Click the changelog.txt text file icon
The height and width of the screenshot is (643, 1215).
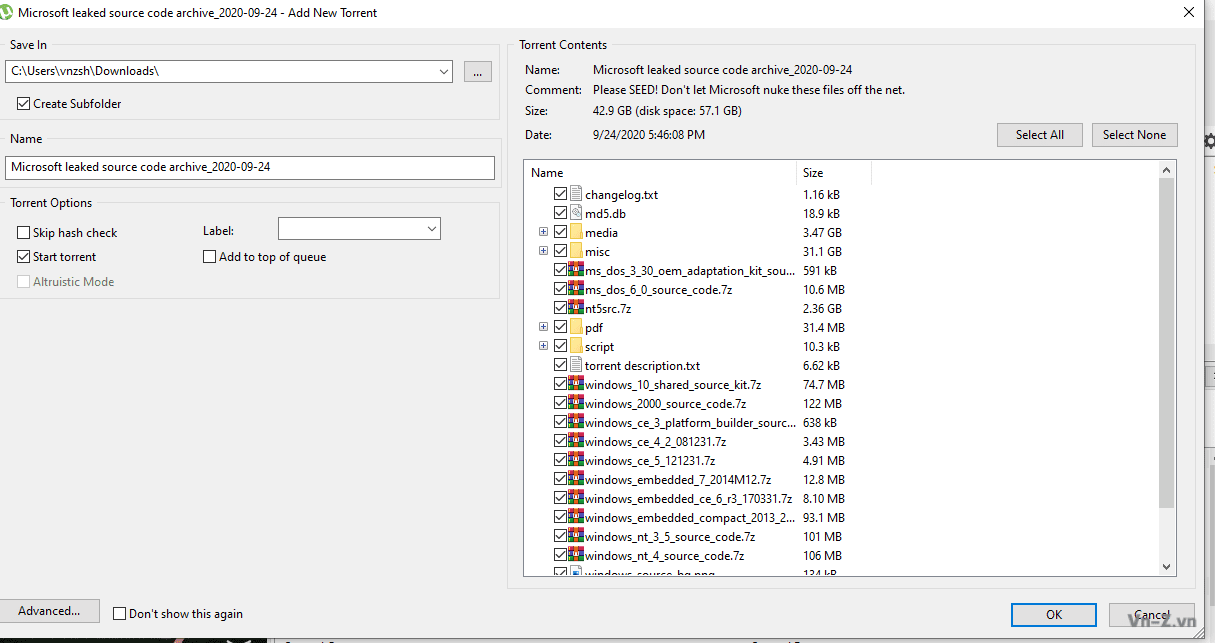576,194
